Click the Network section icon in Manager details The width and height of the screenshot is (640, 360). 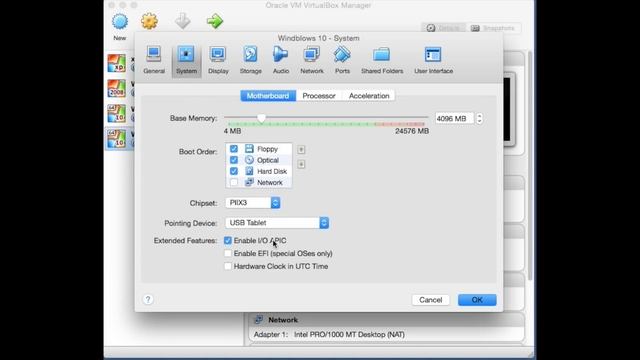[258, 320]
